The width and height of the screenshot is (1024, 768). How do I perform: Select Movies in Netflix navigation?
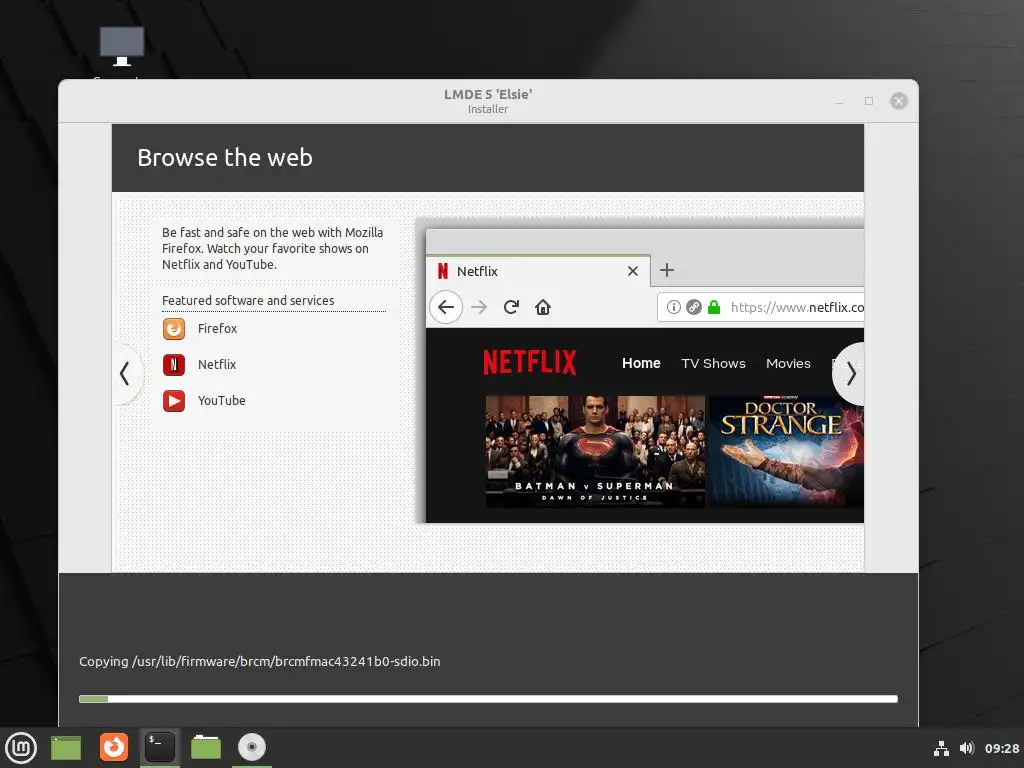point(788,363)
